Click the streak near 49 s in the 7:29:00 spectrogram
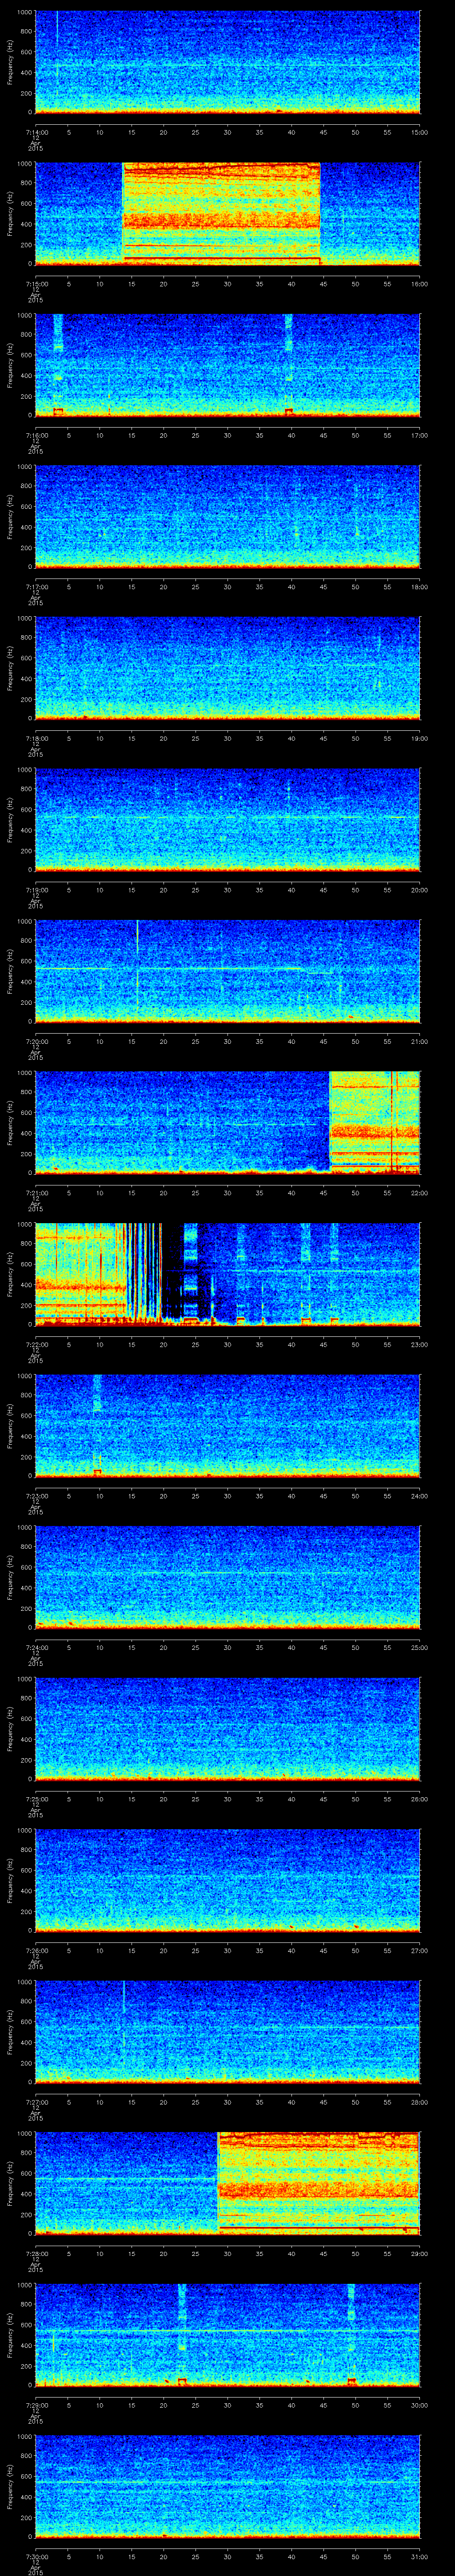 click(x=351, y=2334)
